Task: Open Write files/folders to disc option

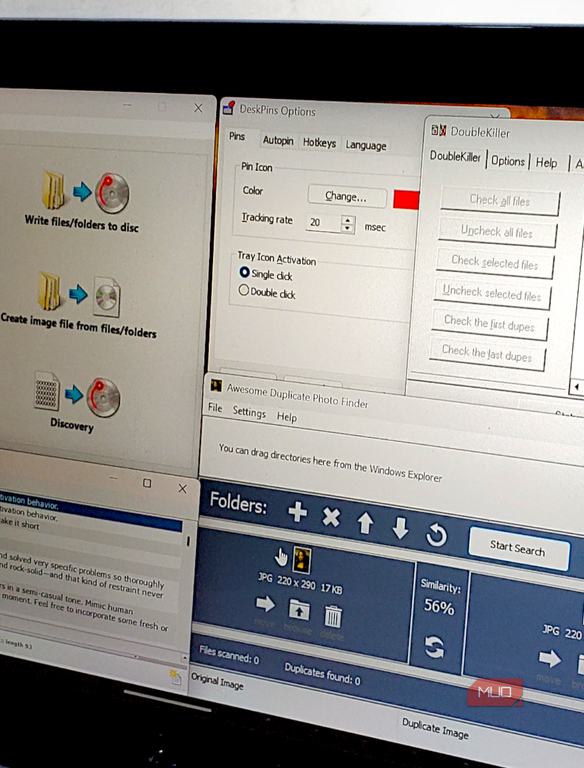Action: coord(82,202)
